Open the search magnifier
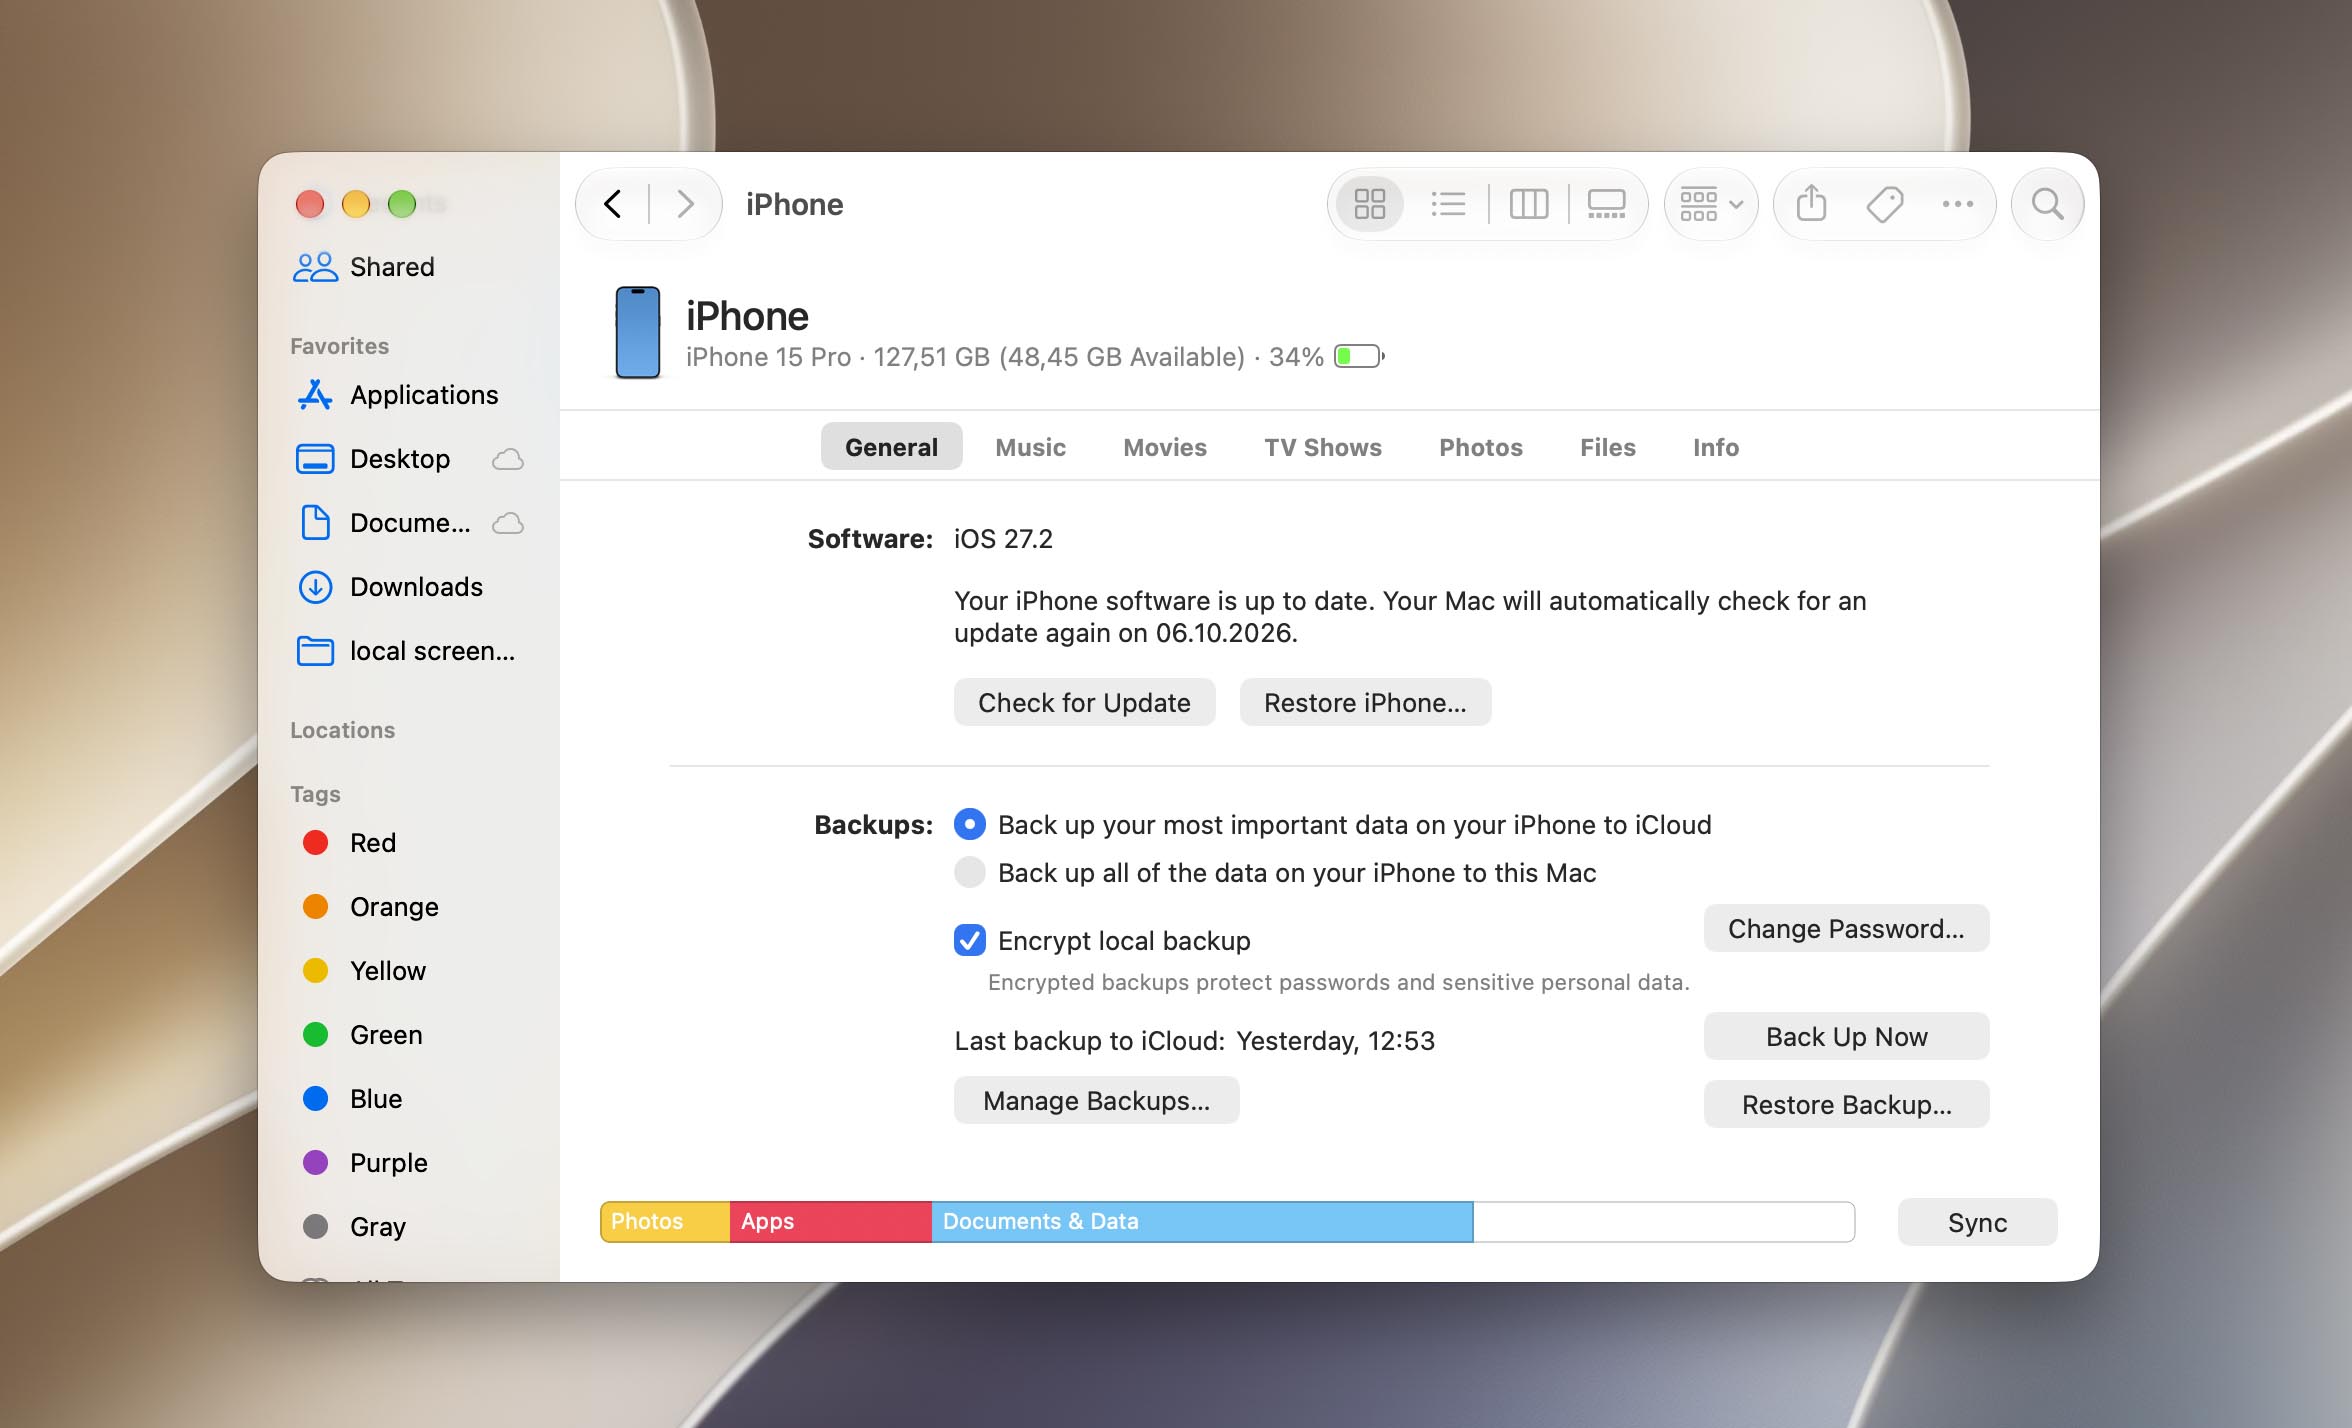Screen dimensions: 2352x1428 pyautogui.click(x=2047, y=204)
